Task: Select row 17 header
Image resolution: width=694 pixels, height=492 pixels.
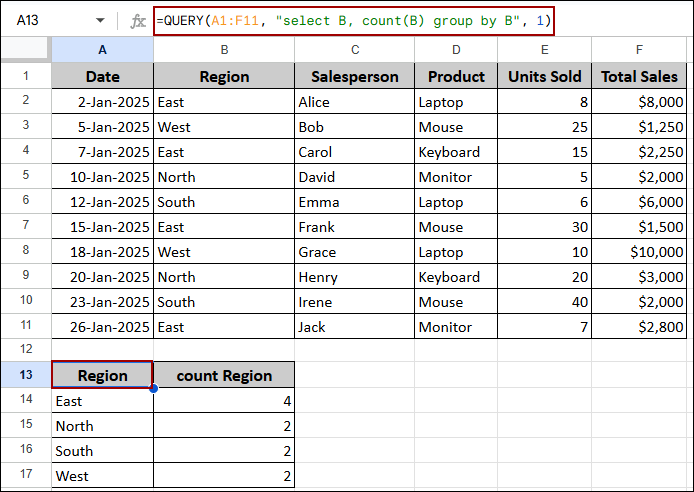Action: [26, 475]
